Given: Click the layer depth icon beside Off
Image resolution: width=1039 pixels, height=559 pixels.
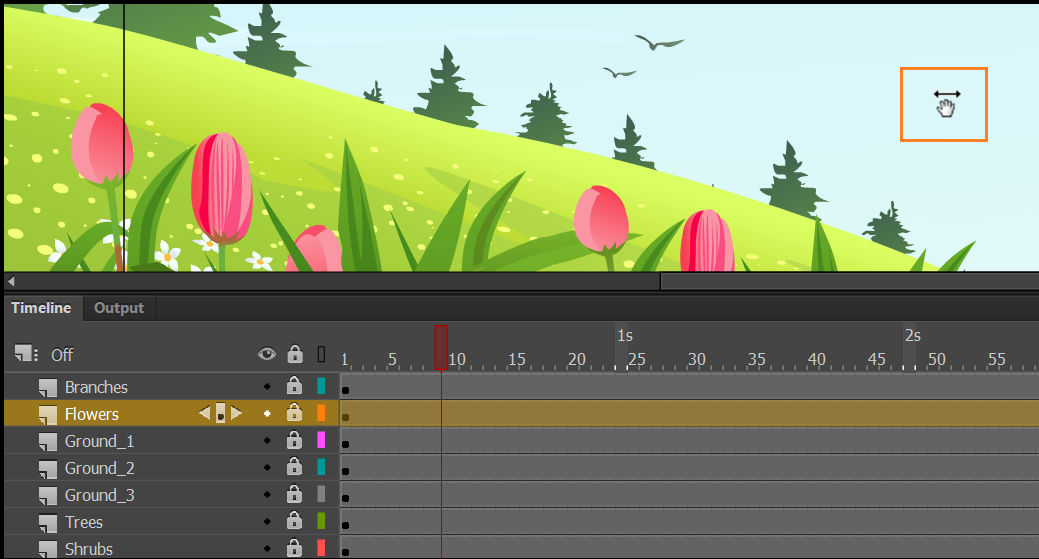Looking at the screenshot, I should pyautogui.click(x=27, y=353).
